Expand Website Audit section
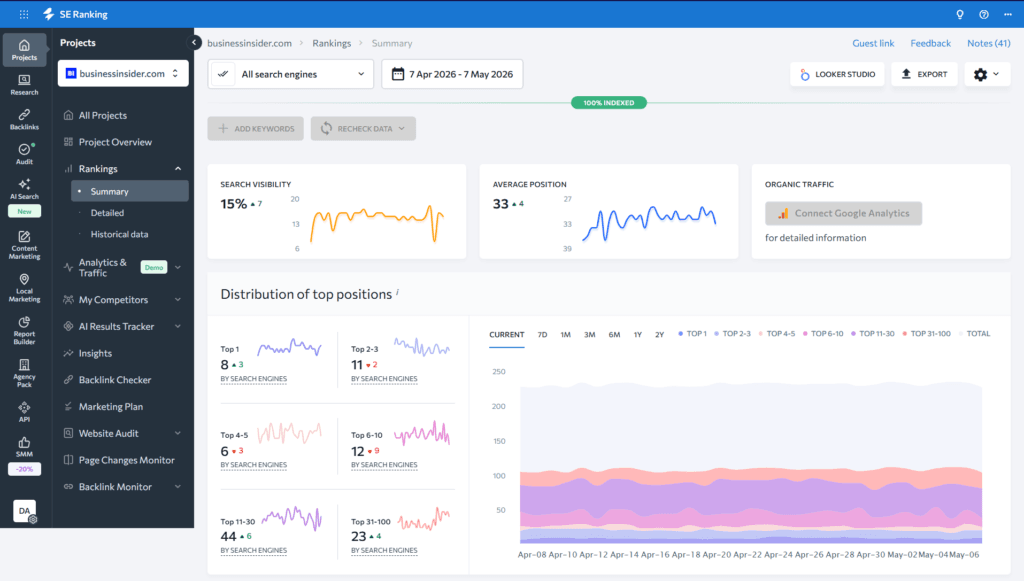 pyautogui.click(x=178, y=433)
